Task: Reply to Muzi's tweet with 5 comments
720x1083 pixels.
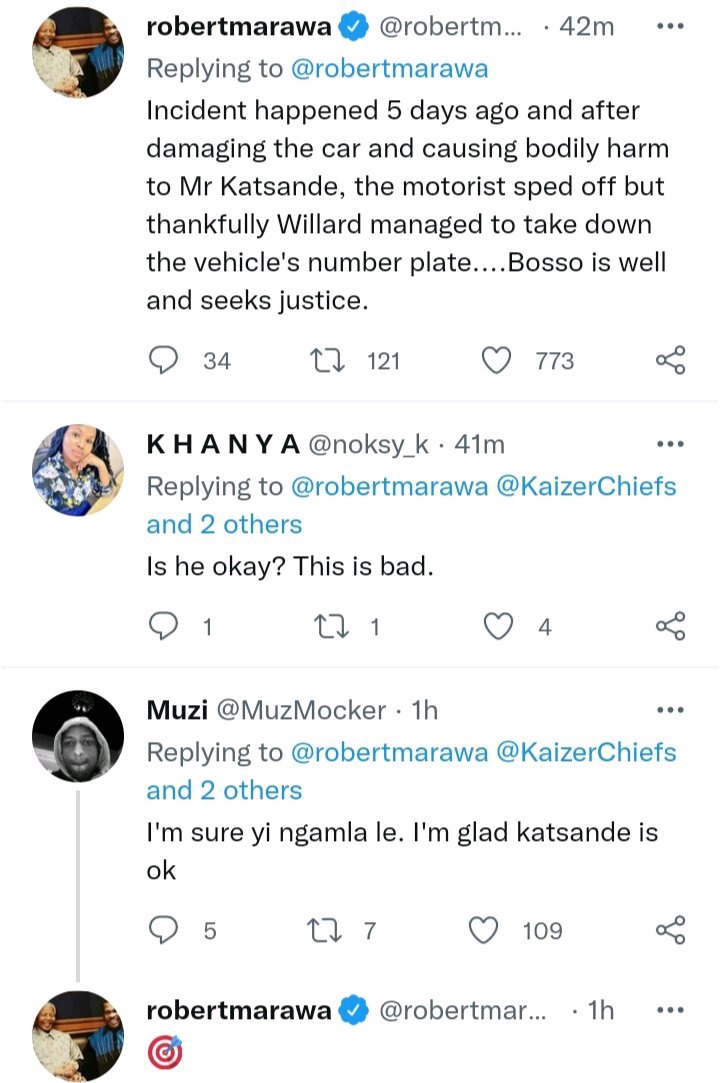Action: tap(164, 930)
